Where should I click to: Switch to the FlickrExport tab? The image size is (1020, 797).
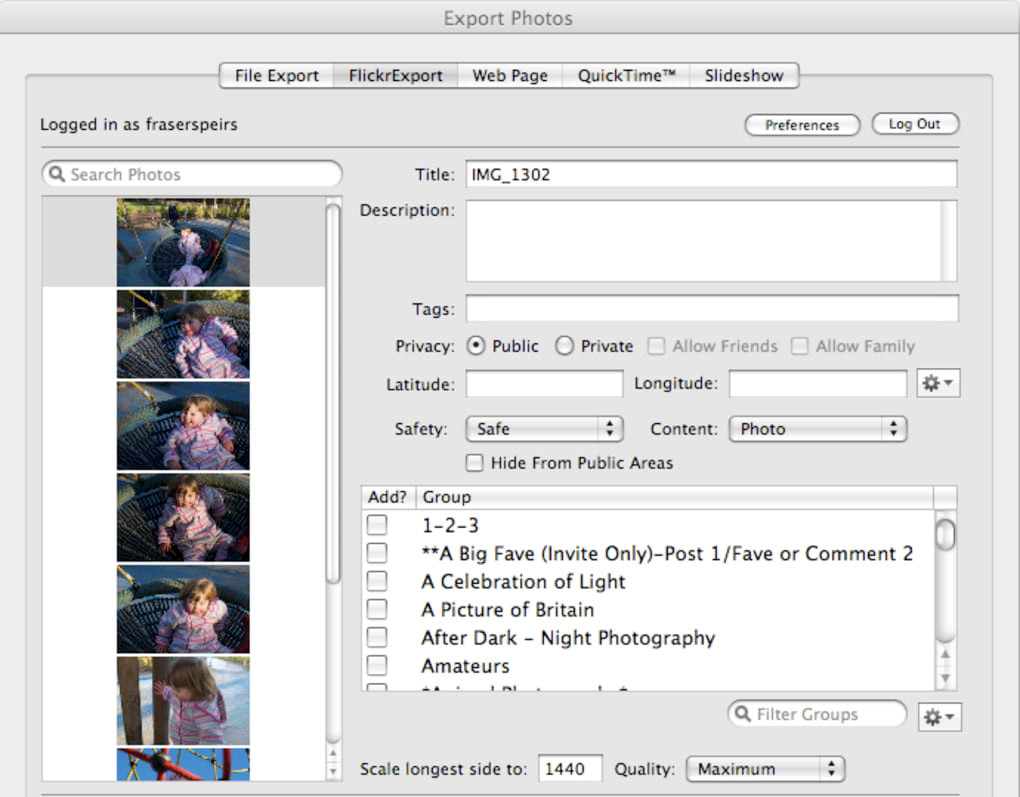[396, 75]
